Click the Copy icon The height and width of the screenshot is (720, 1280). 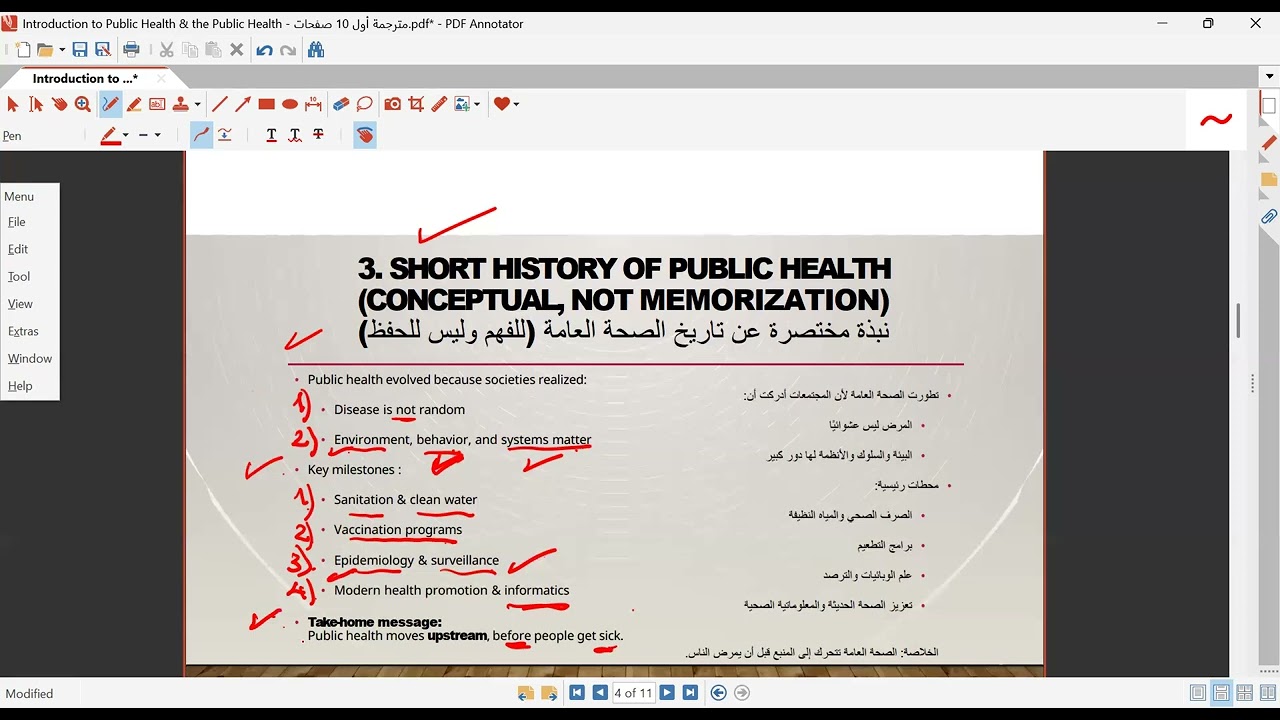[189, 49]
